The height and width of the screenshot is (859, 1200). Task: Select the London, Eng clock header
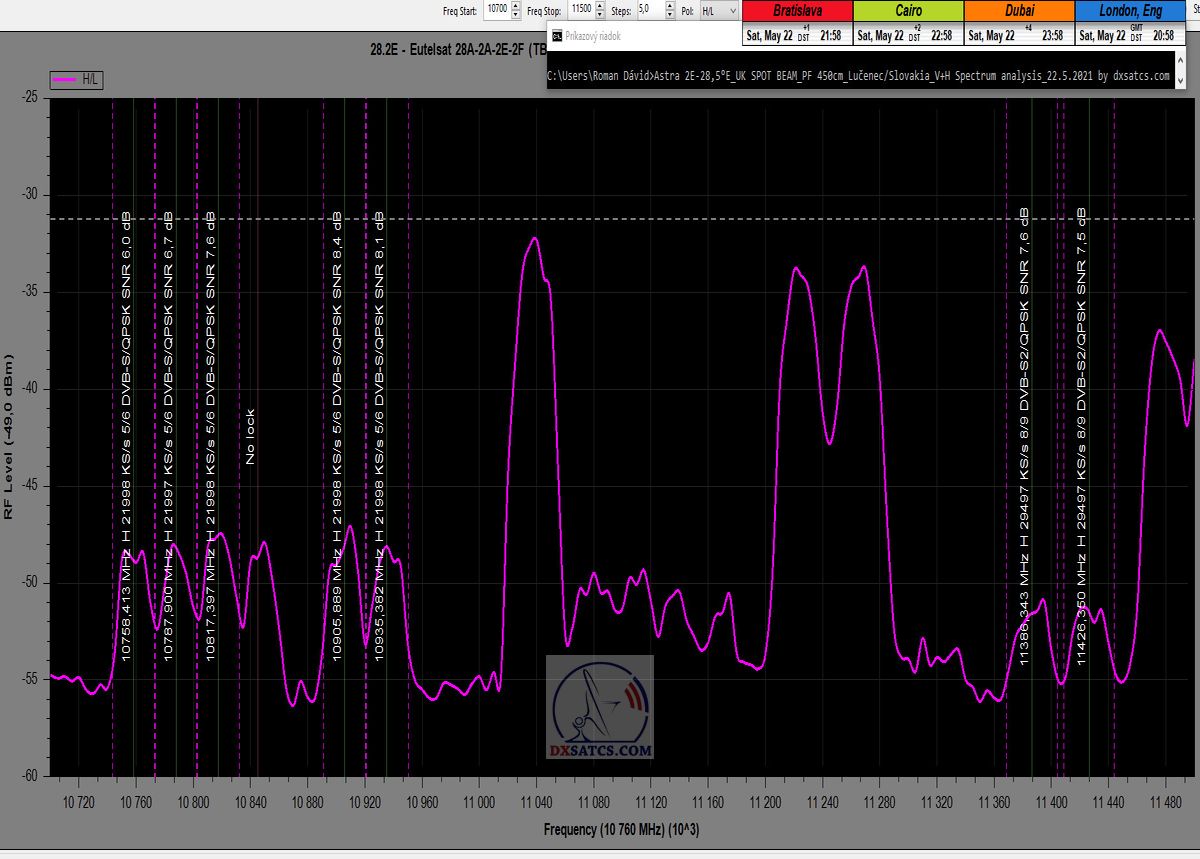(x=1131, y=11)
